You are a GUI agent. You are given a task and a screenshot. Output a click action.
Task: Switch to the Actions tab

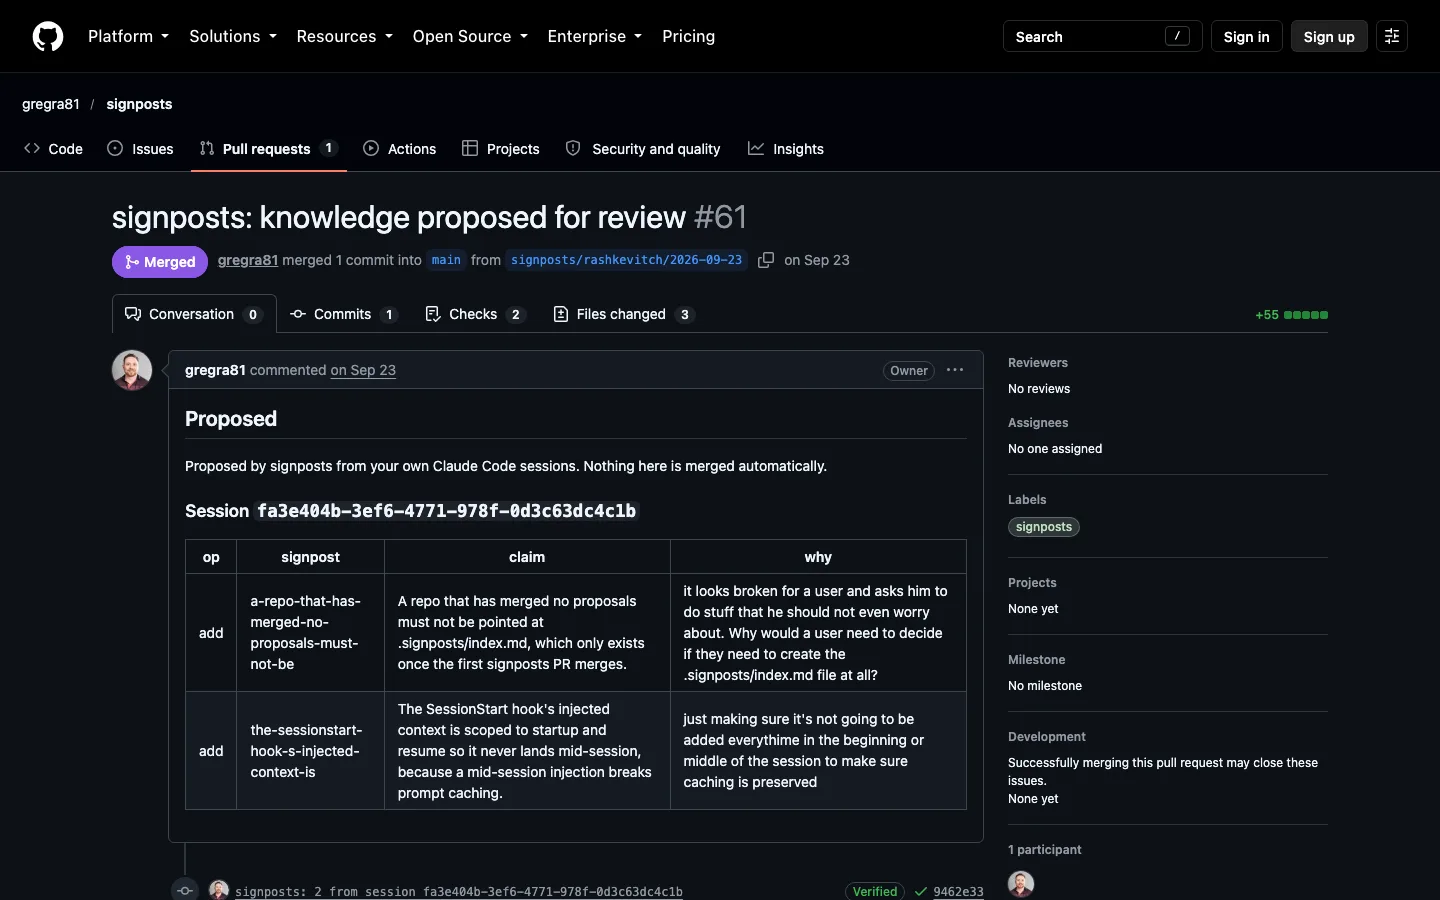pos(400,148)
